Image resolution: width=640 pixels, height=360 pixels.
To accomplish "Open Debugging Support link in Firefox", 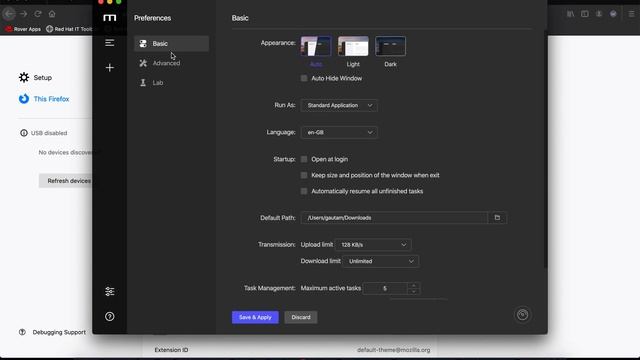I will pos(53,332).
